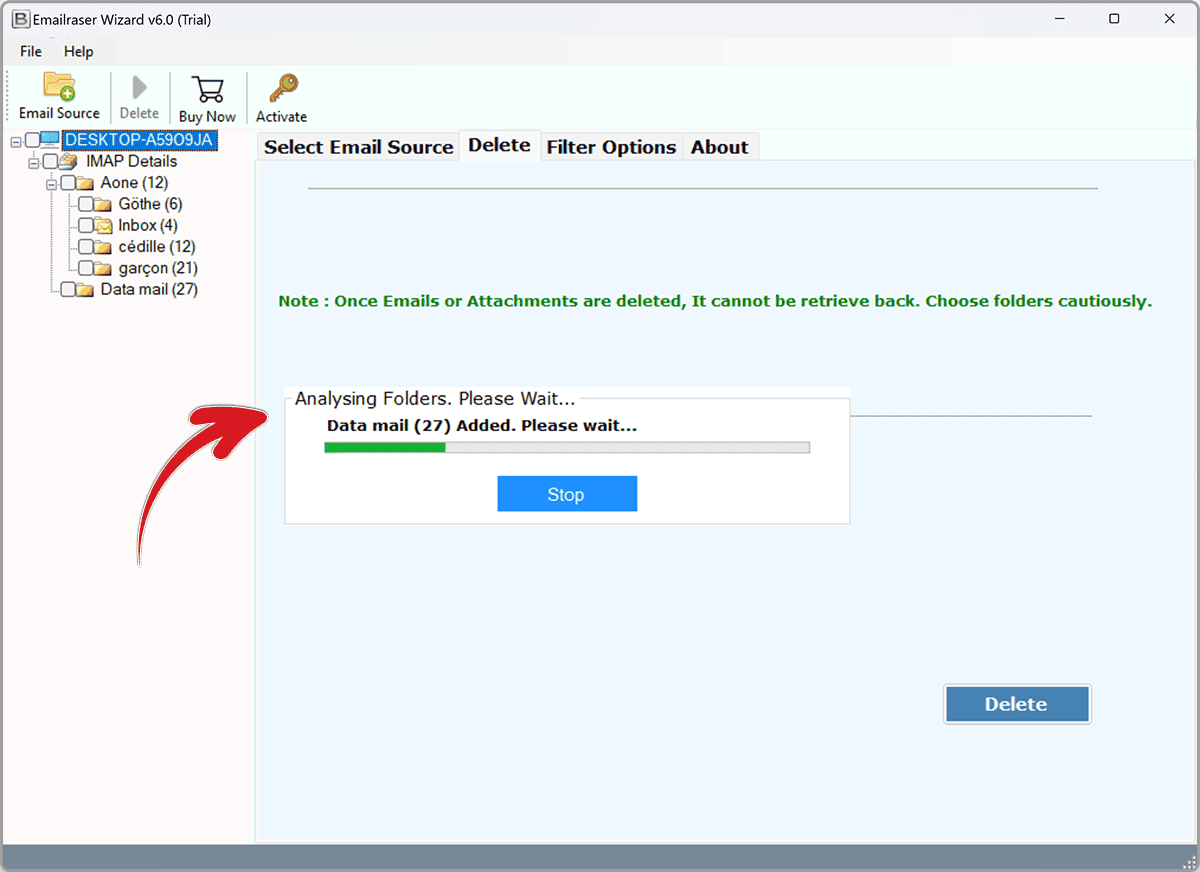Click the Delete toolbar play icon

[x=140, y=87]
